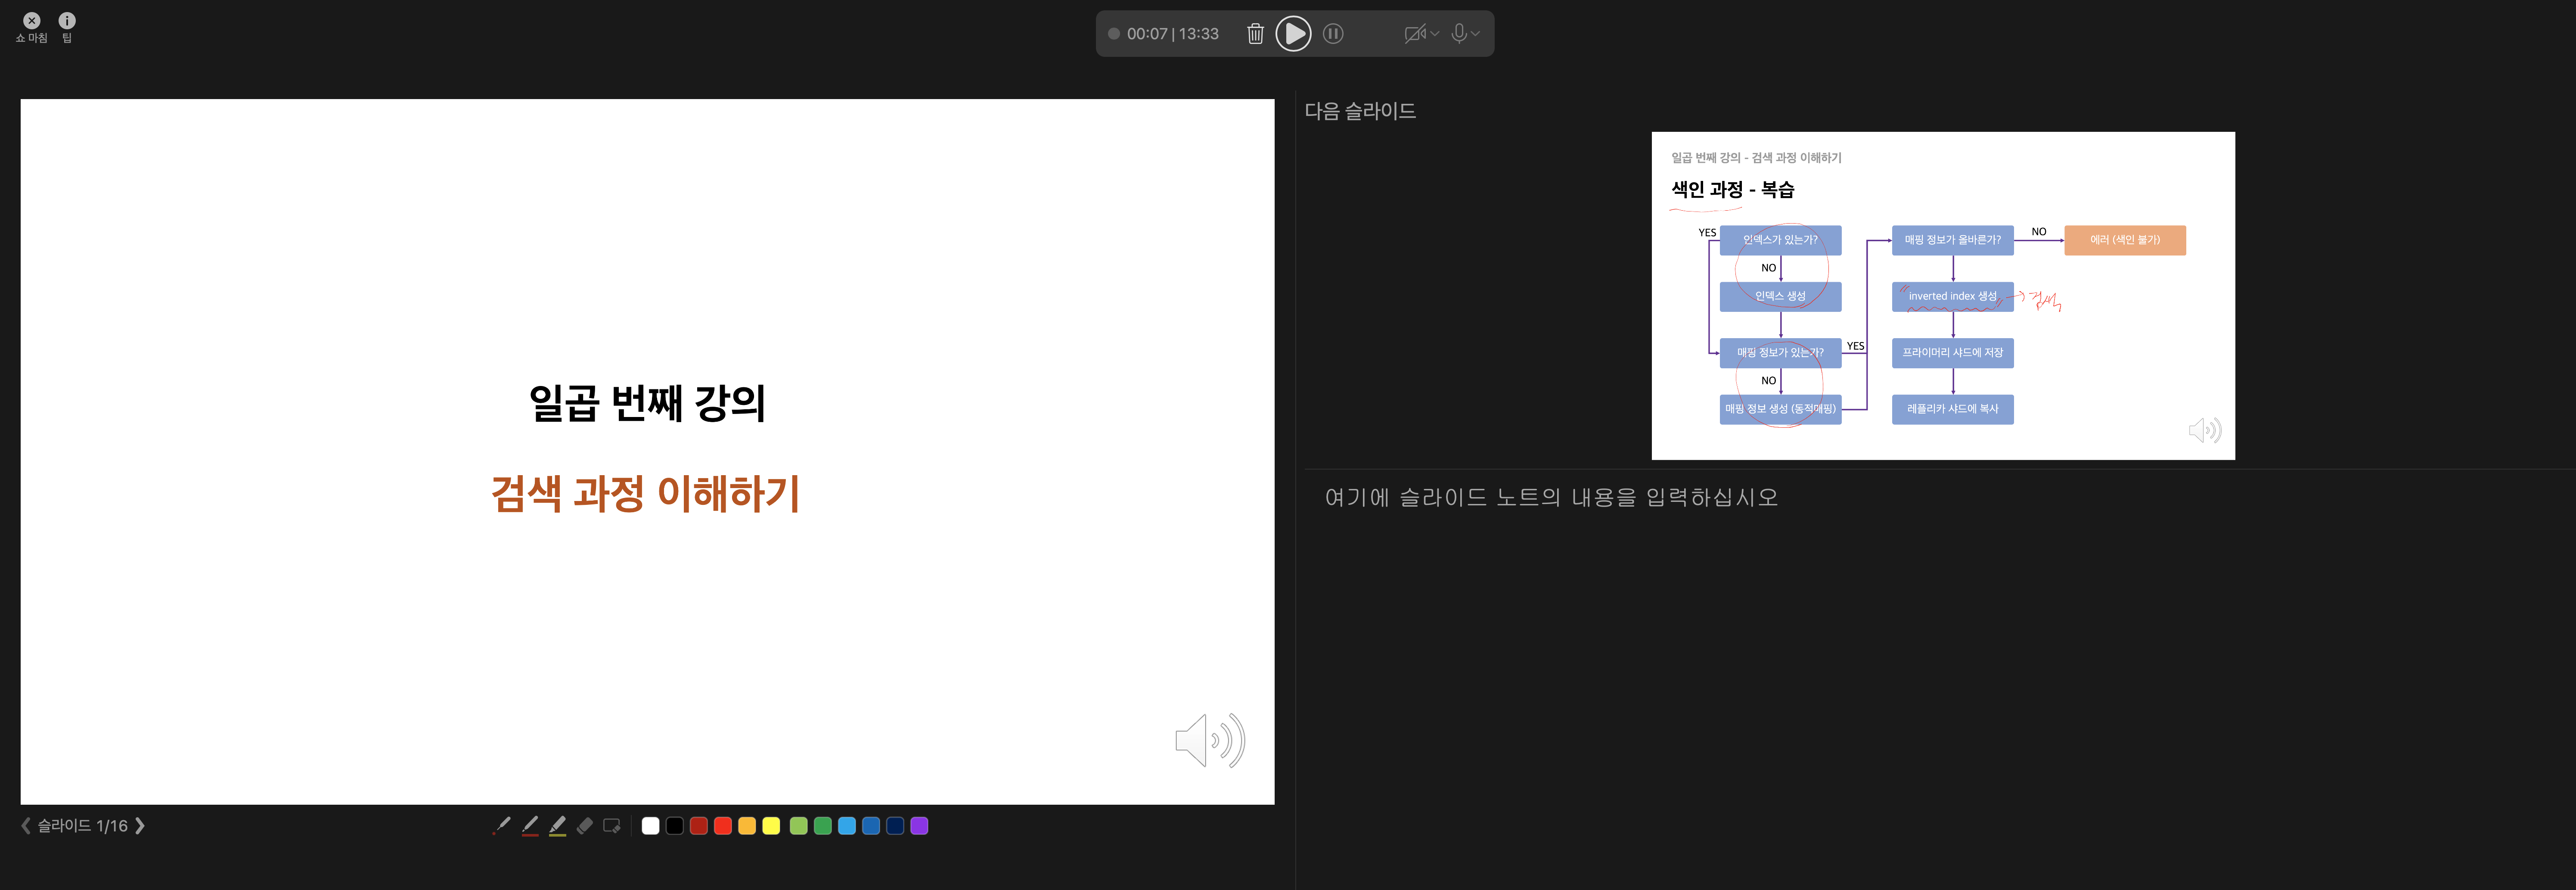Viewport: 2576px width, 890px height.
Task: Open tips with the info icon
Action: pos(67,21)
